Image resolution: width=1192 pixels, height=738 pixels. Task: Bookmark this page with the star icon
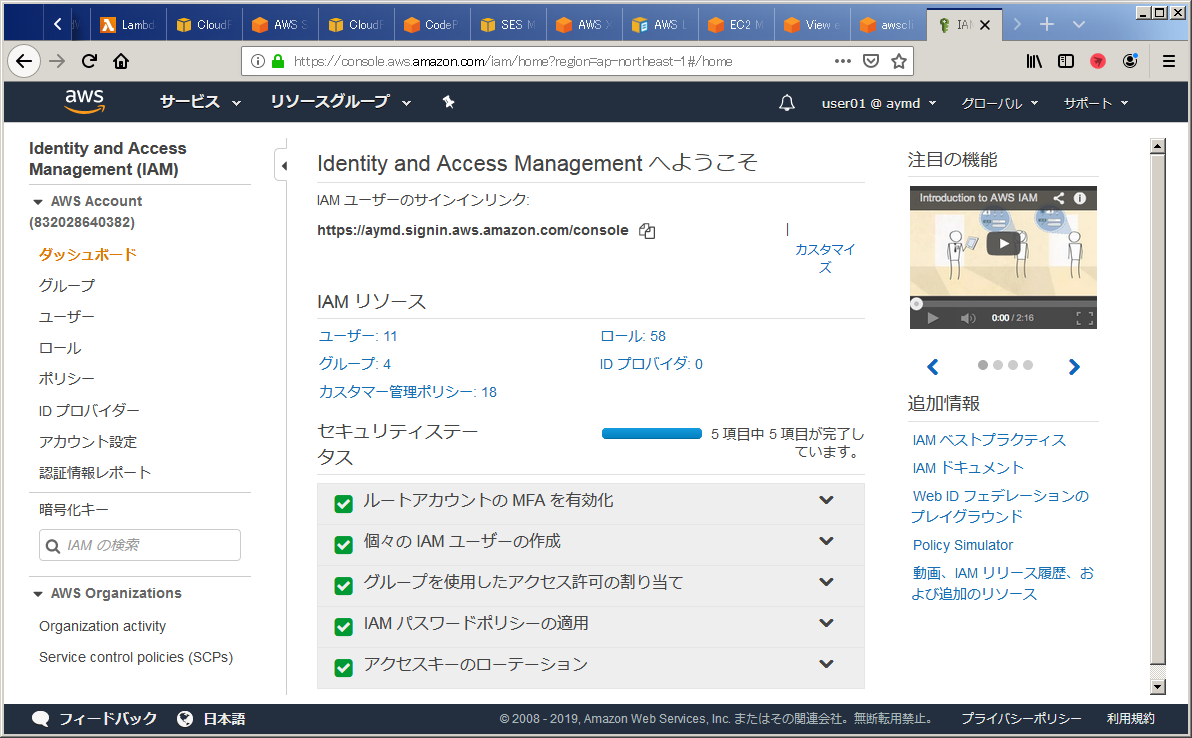(899, 62)
